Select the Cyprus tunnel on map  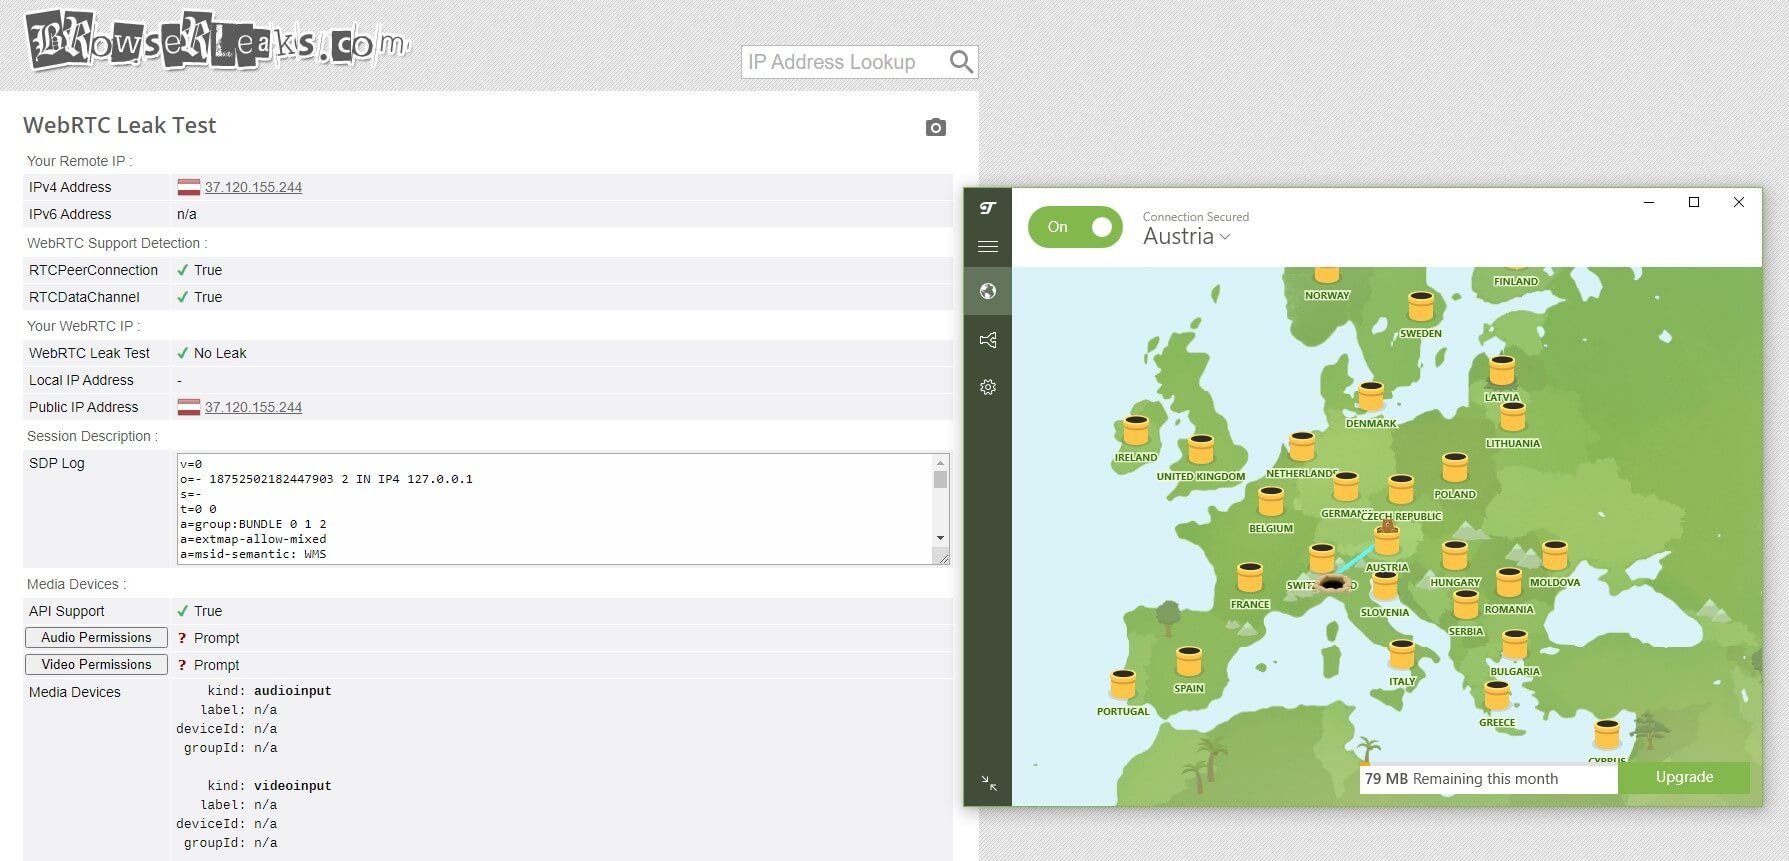point(1607,735)
